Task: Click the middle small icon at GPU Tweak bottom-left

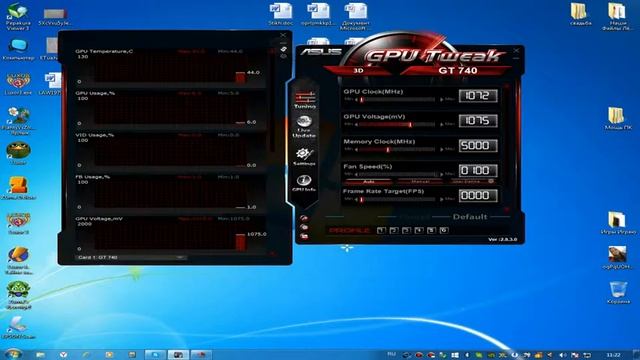Action: click(304, 227)
